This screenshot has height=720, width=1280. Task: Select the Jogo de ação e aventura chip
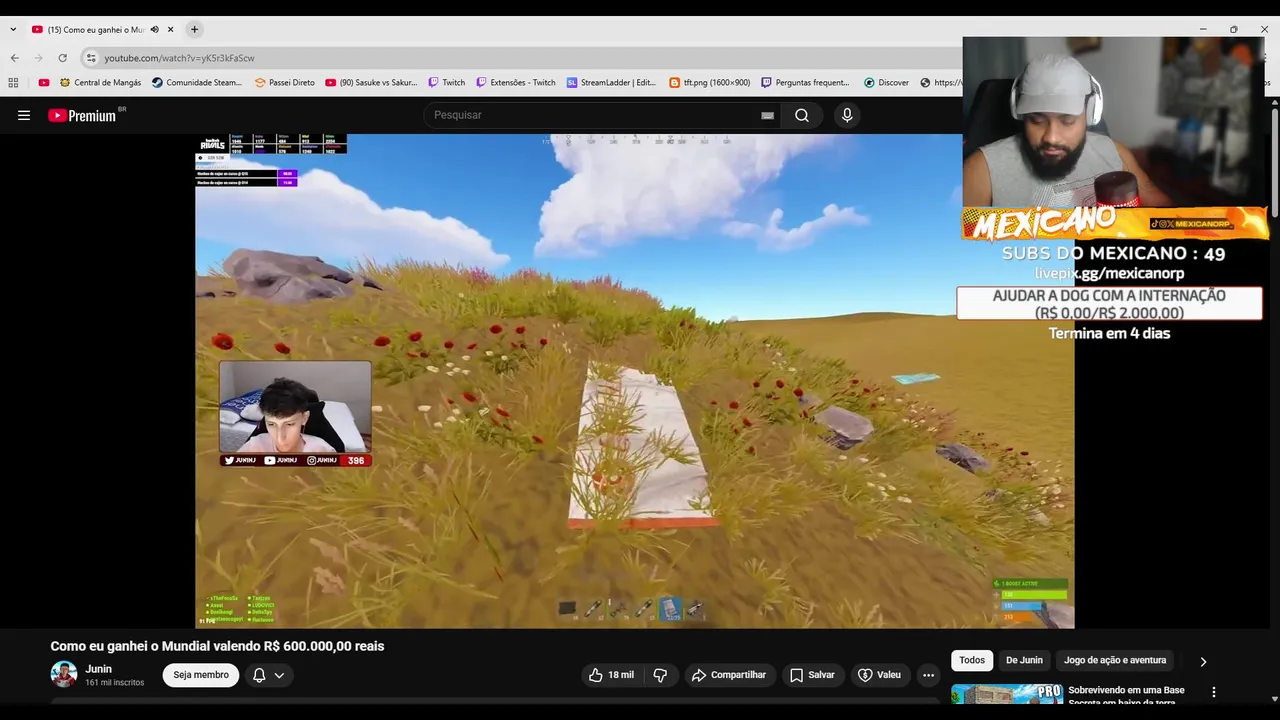(x=1115, y=660)
